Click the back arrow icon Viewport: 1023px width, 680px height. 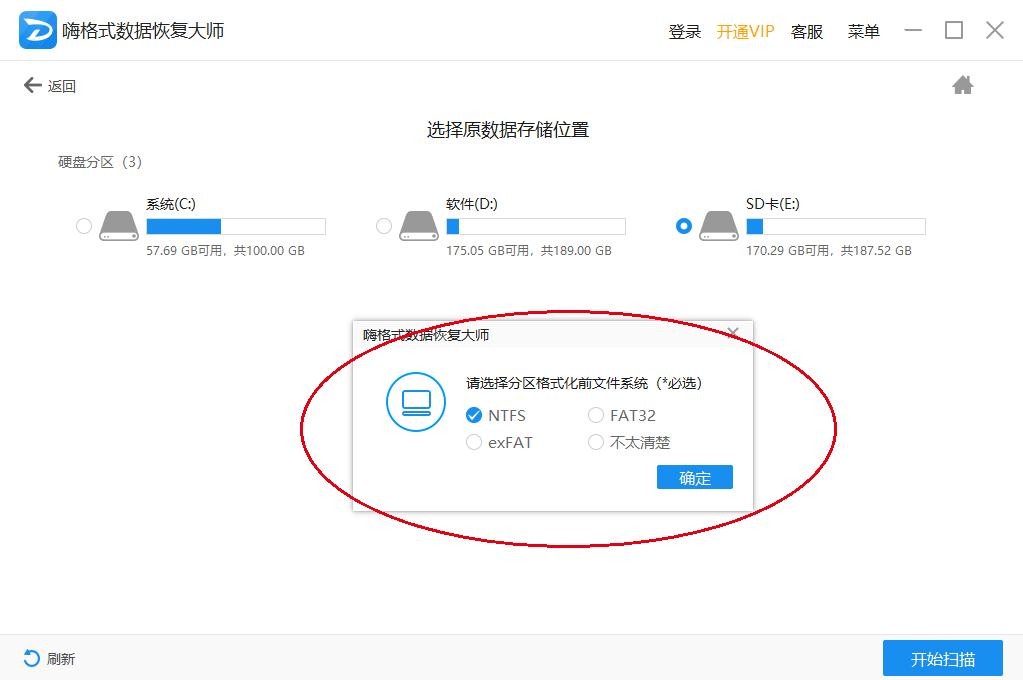33,86
